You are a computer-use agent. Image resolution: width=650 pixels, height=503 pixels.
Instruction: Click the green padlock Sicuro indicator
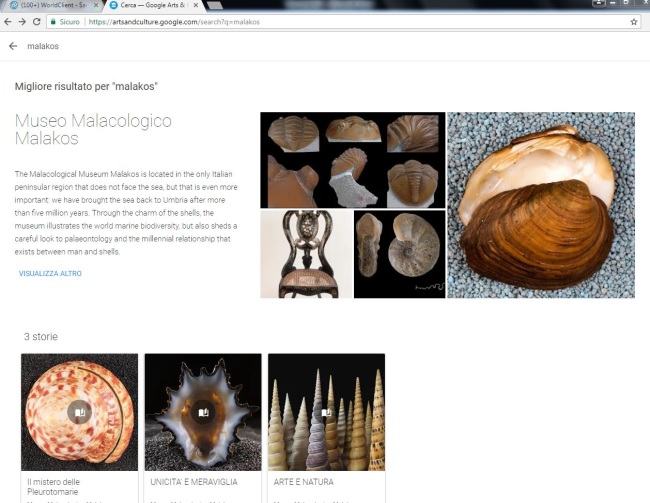pyautogui.click(x=65, y=22)
